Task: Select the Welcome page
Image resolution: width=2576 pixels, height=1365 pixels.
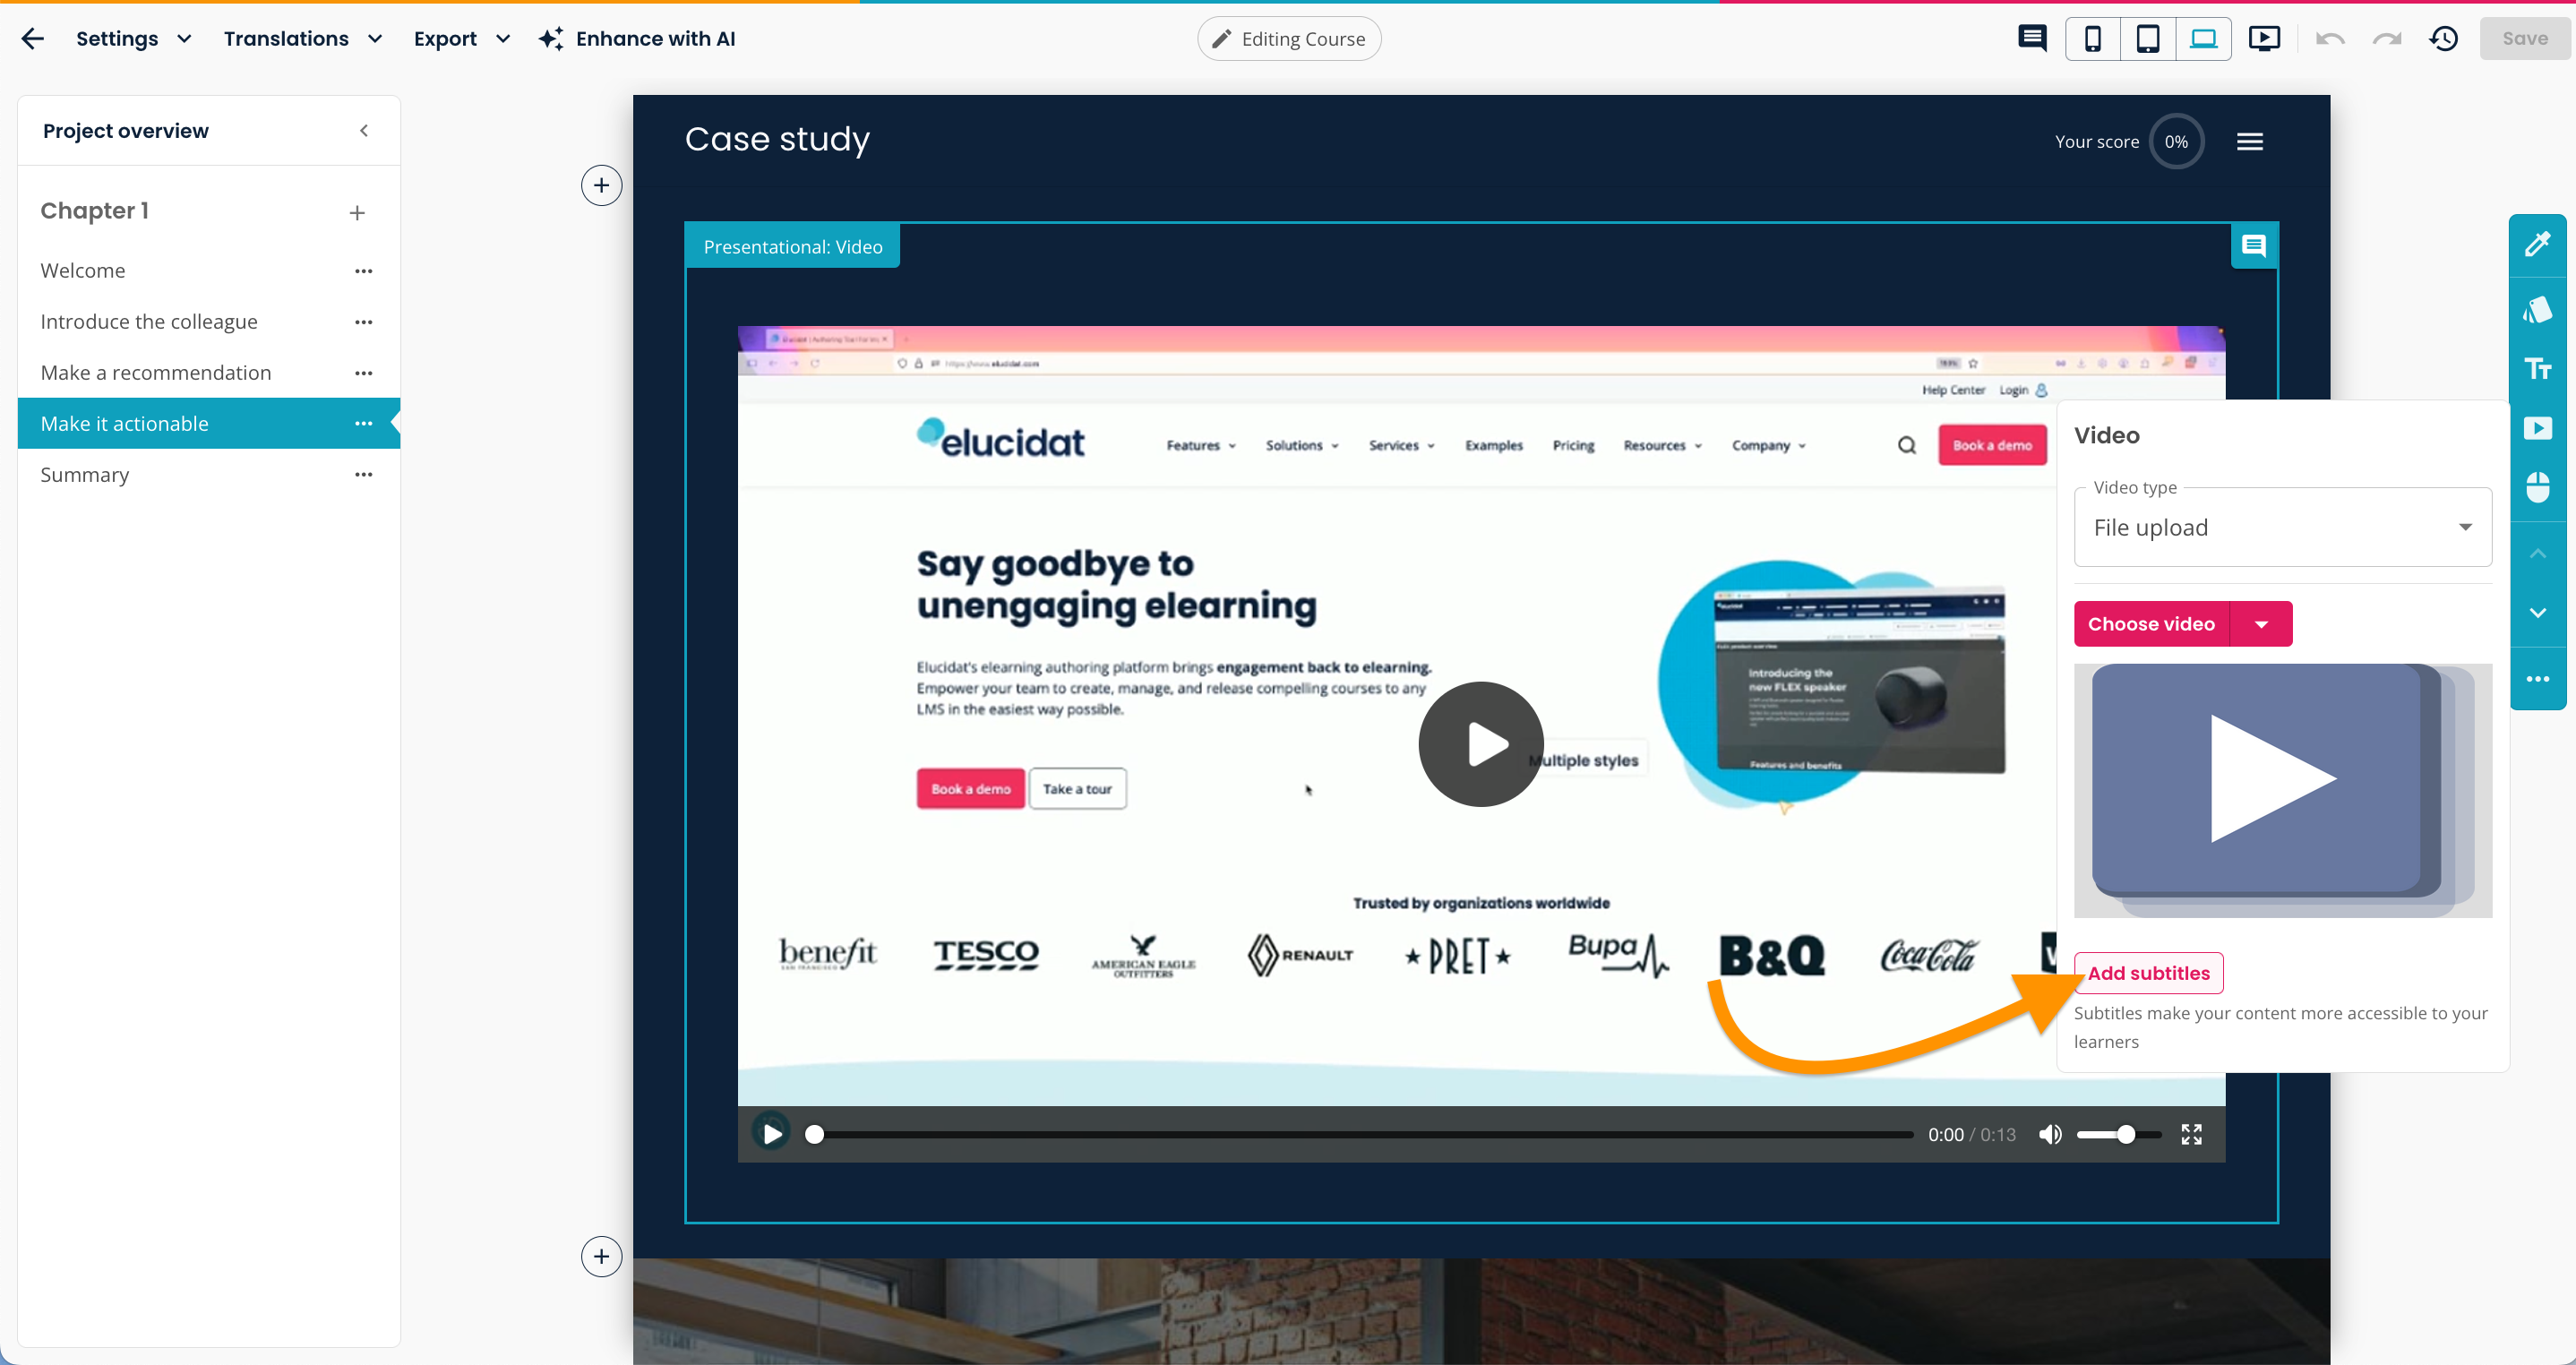Action: [83, 271]
